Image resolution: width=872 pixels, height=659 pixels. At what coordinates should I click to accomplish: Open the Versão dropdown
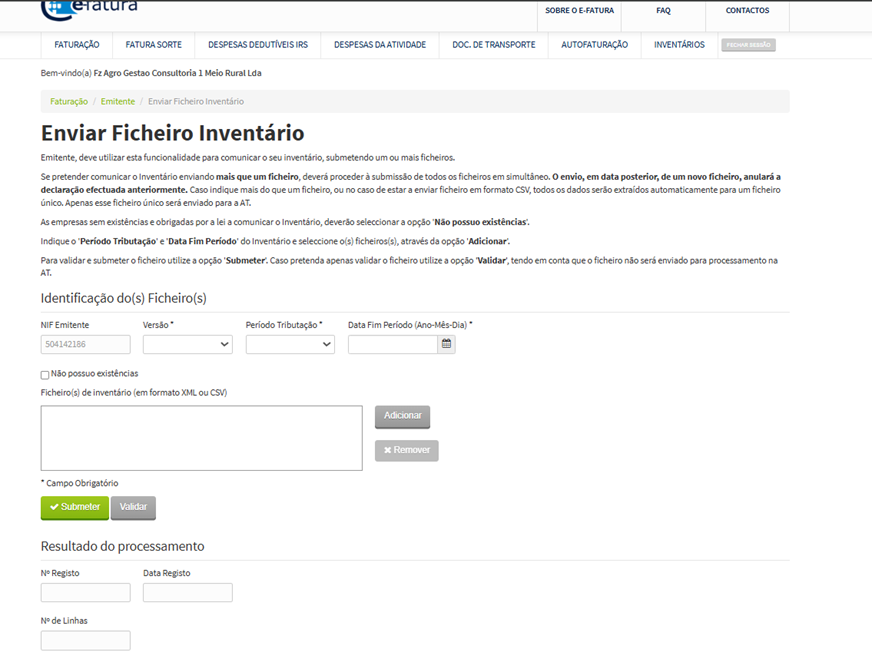(187, 343)
